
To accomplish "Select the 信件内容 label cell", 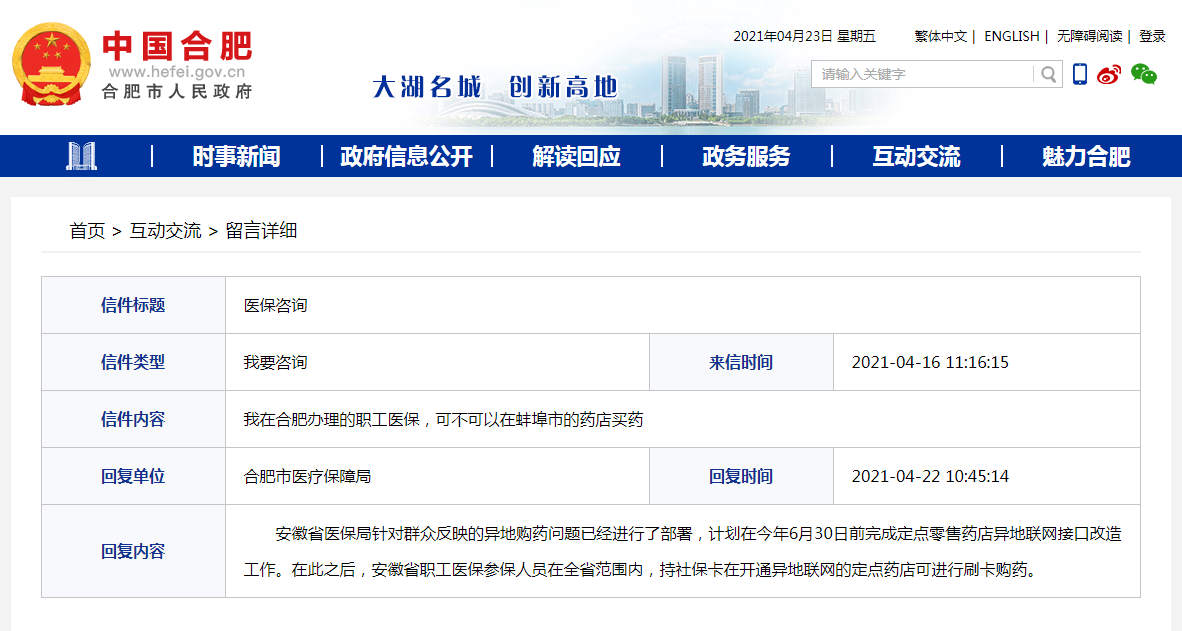I will coord(133,420).
